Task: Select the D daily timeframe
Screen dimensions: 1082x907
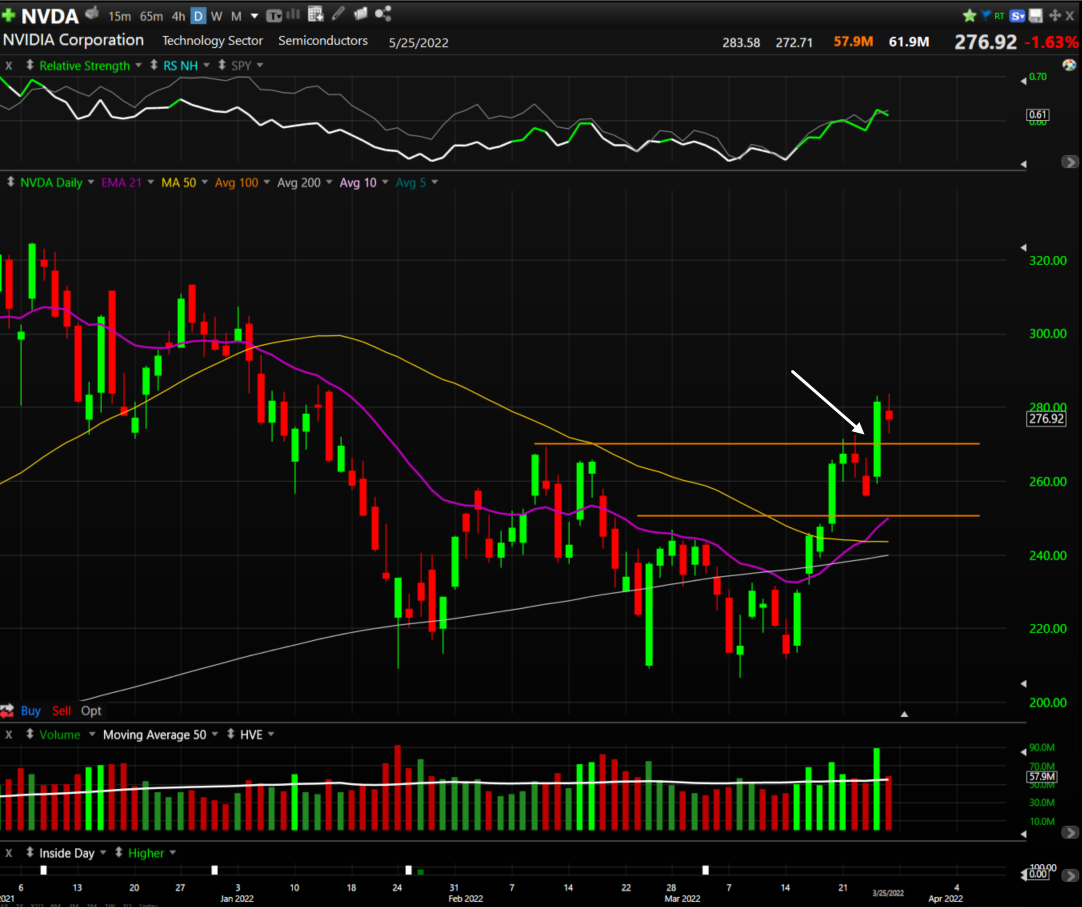Action: pos(198,16)
